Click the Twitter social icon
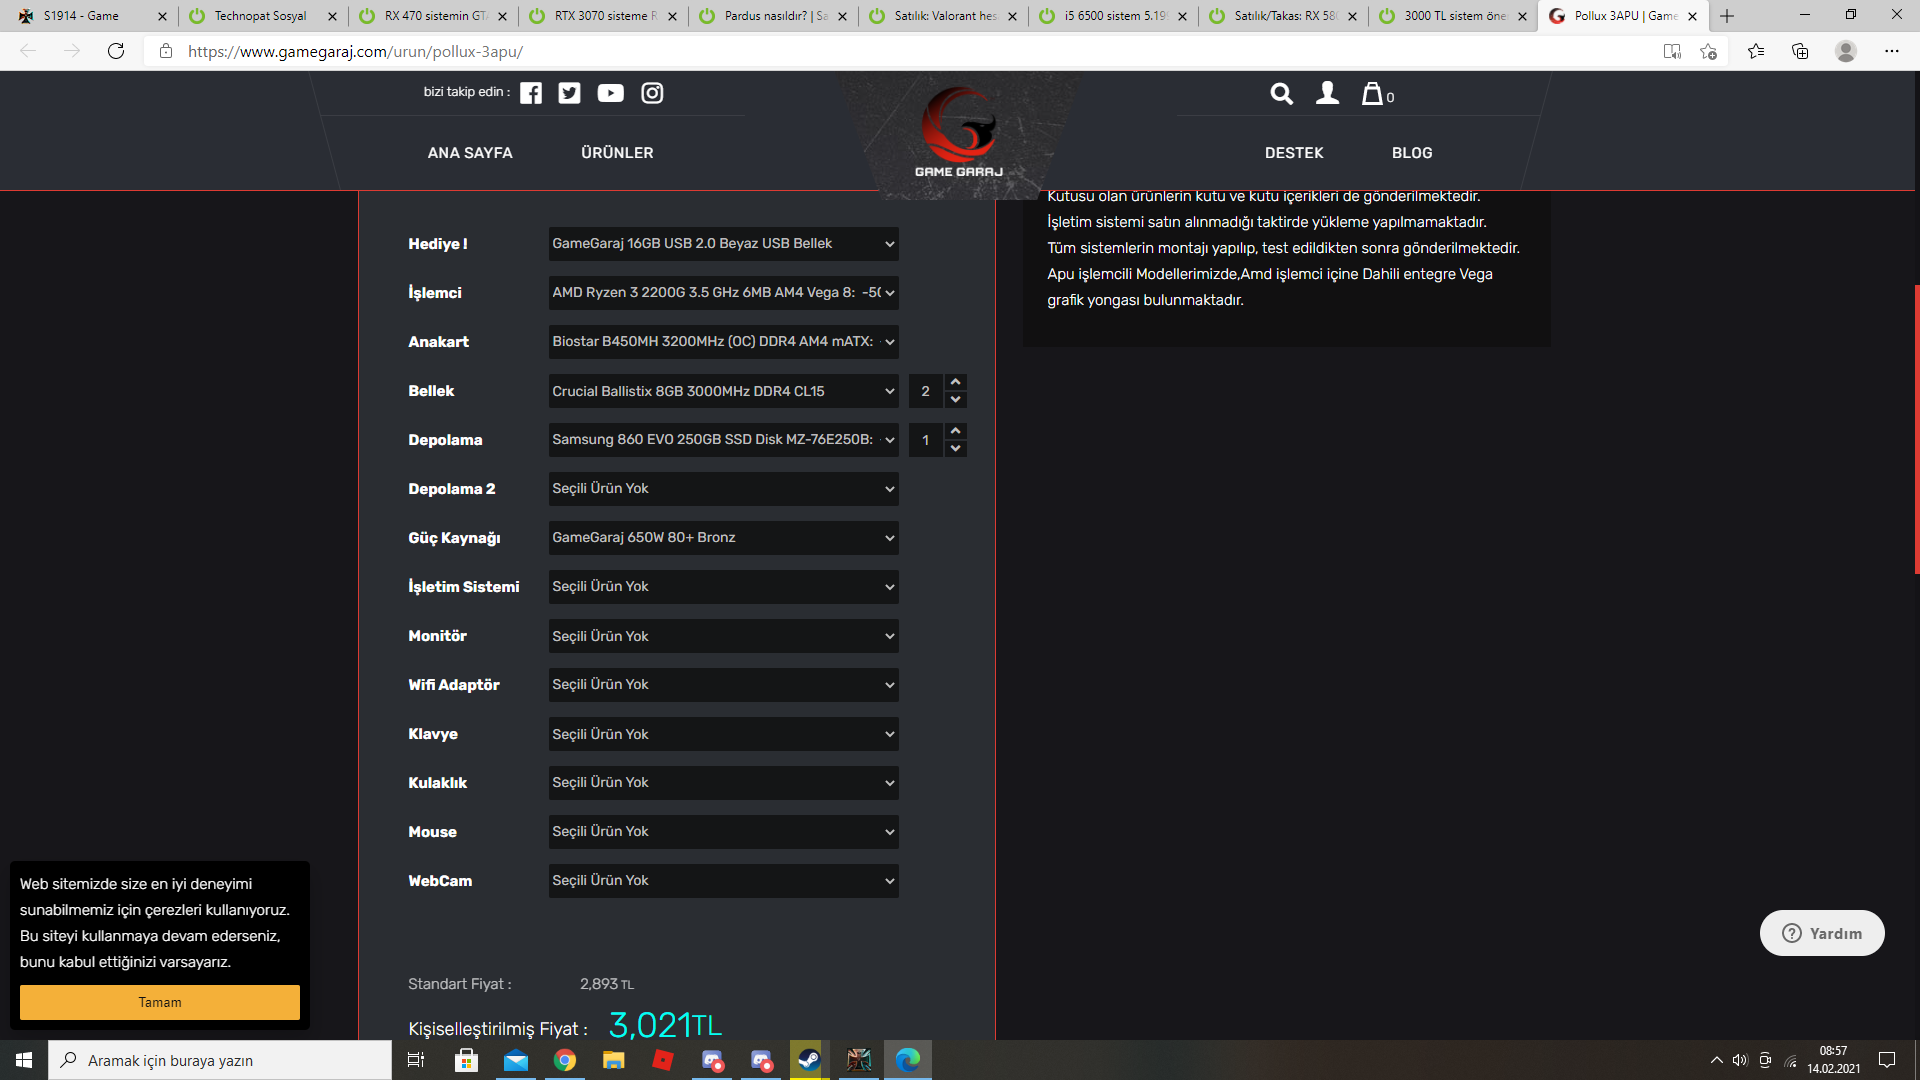The image size is (1920, 1080). point(569,93)
